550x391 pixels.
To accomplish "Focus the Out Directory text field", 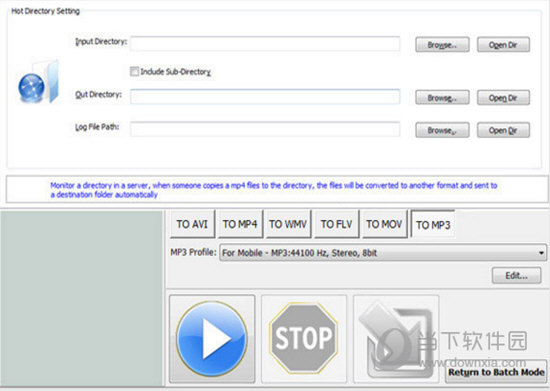I will [x=265, y=96].
